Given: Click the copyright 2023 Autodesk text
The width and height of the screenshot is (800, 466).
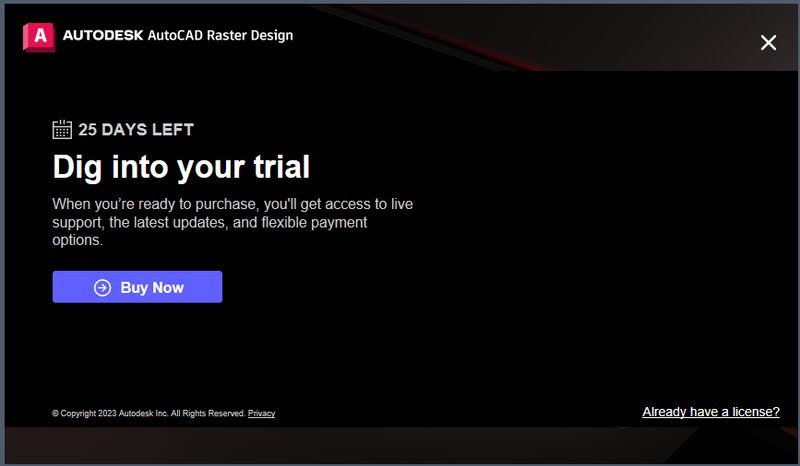Looking at the screenshot, I should pos(149,413).
